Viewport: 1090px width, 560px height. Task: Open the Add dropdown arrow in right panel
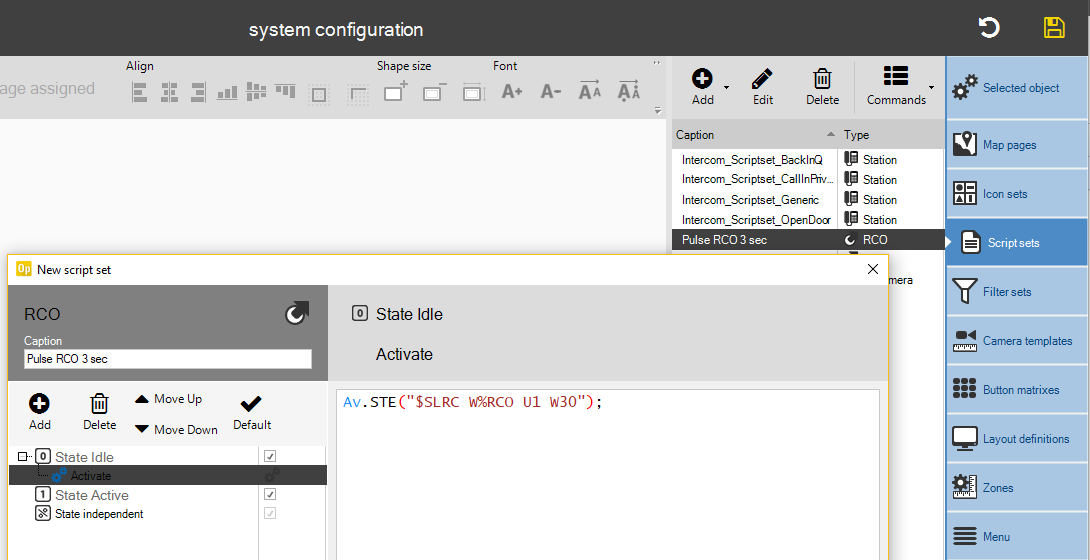[x=727, y=88]
